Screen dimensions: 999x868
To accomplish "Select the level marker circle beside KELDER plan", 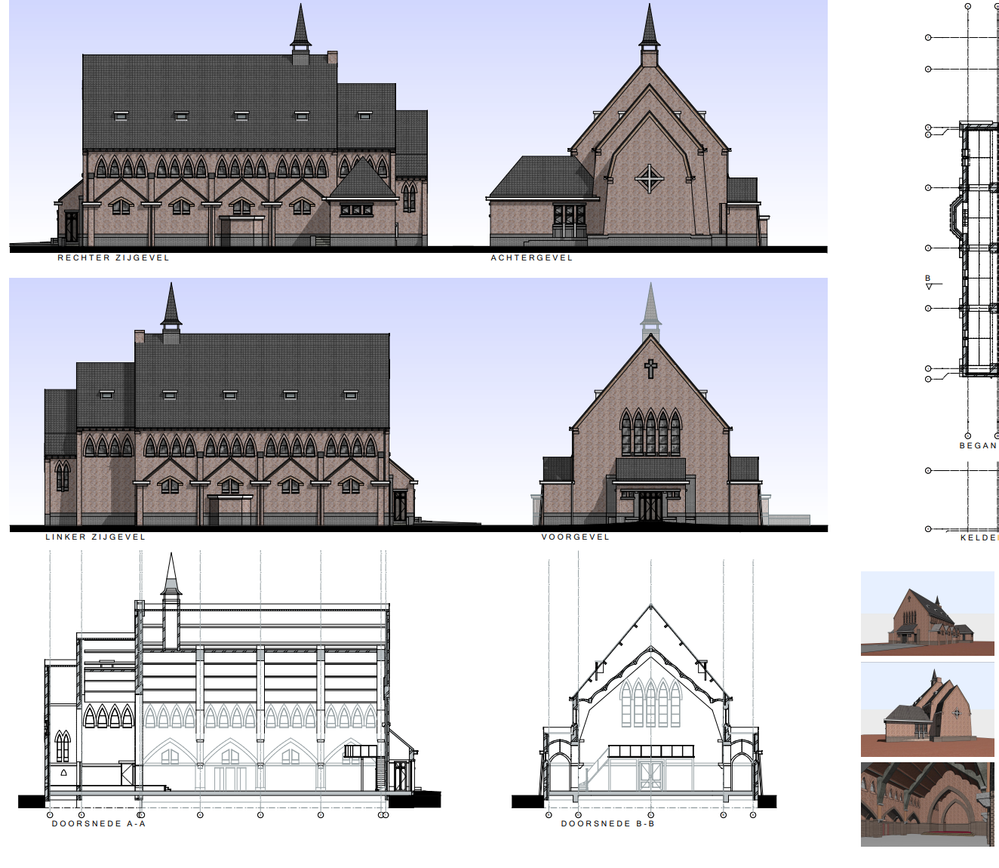I will [927, 528].
